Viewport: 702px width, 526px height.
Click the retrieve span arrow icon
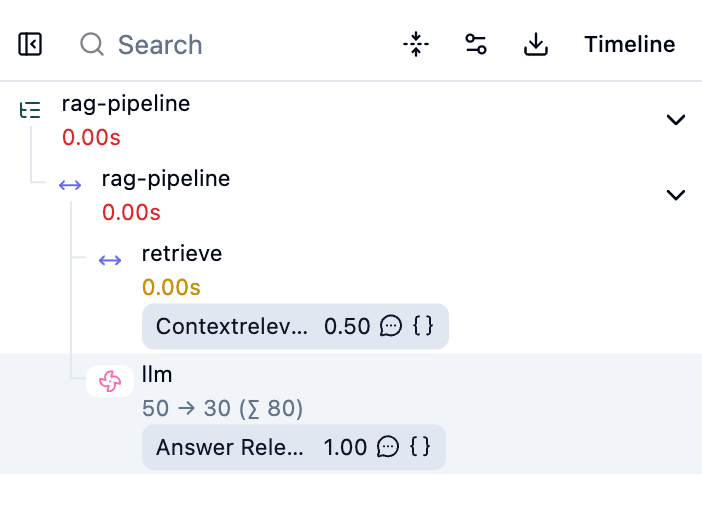pyautogui.click(x=110, y=261)
